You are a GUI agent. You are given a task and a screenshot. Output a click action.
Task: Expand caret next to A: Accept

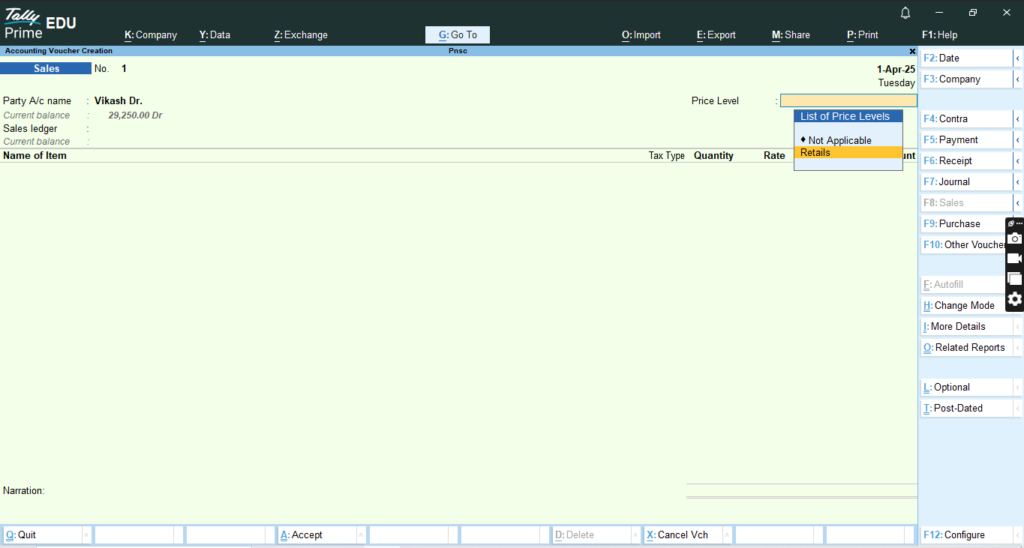360,535
